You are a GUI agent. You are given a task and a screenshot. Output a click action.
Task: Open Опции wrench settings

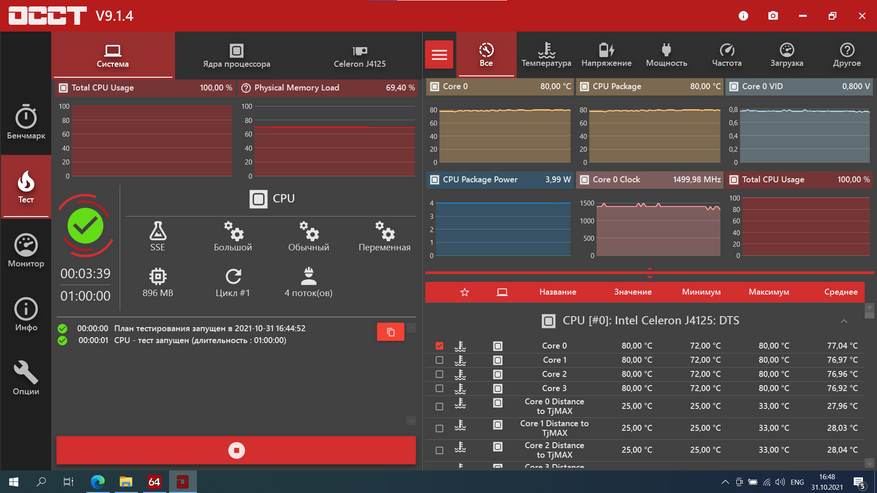(x=26, y=378)
